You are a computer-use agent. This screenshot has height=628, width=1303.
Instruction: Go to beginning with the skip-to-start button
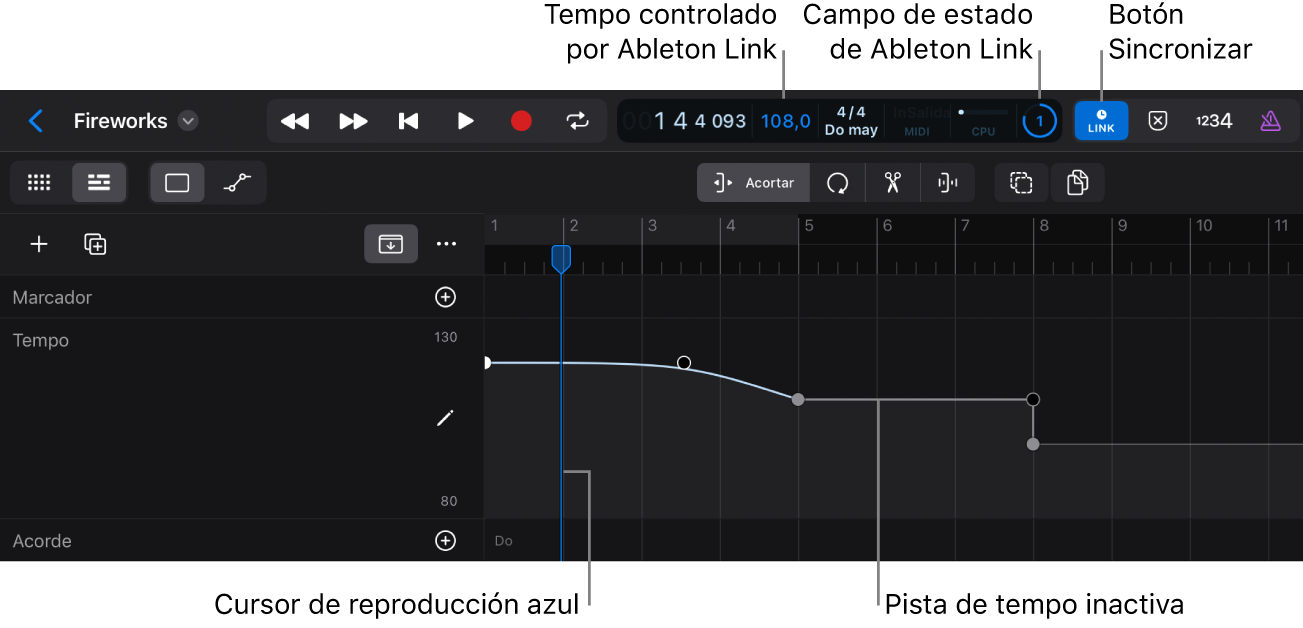pos(408,121)
